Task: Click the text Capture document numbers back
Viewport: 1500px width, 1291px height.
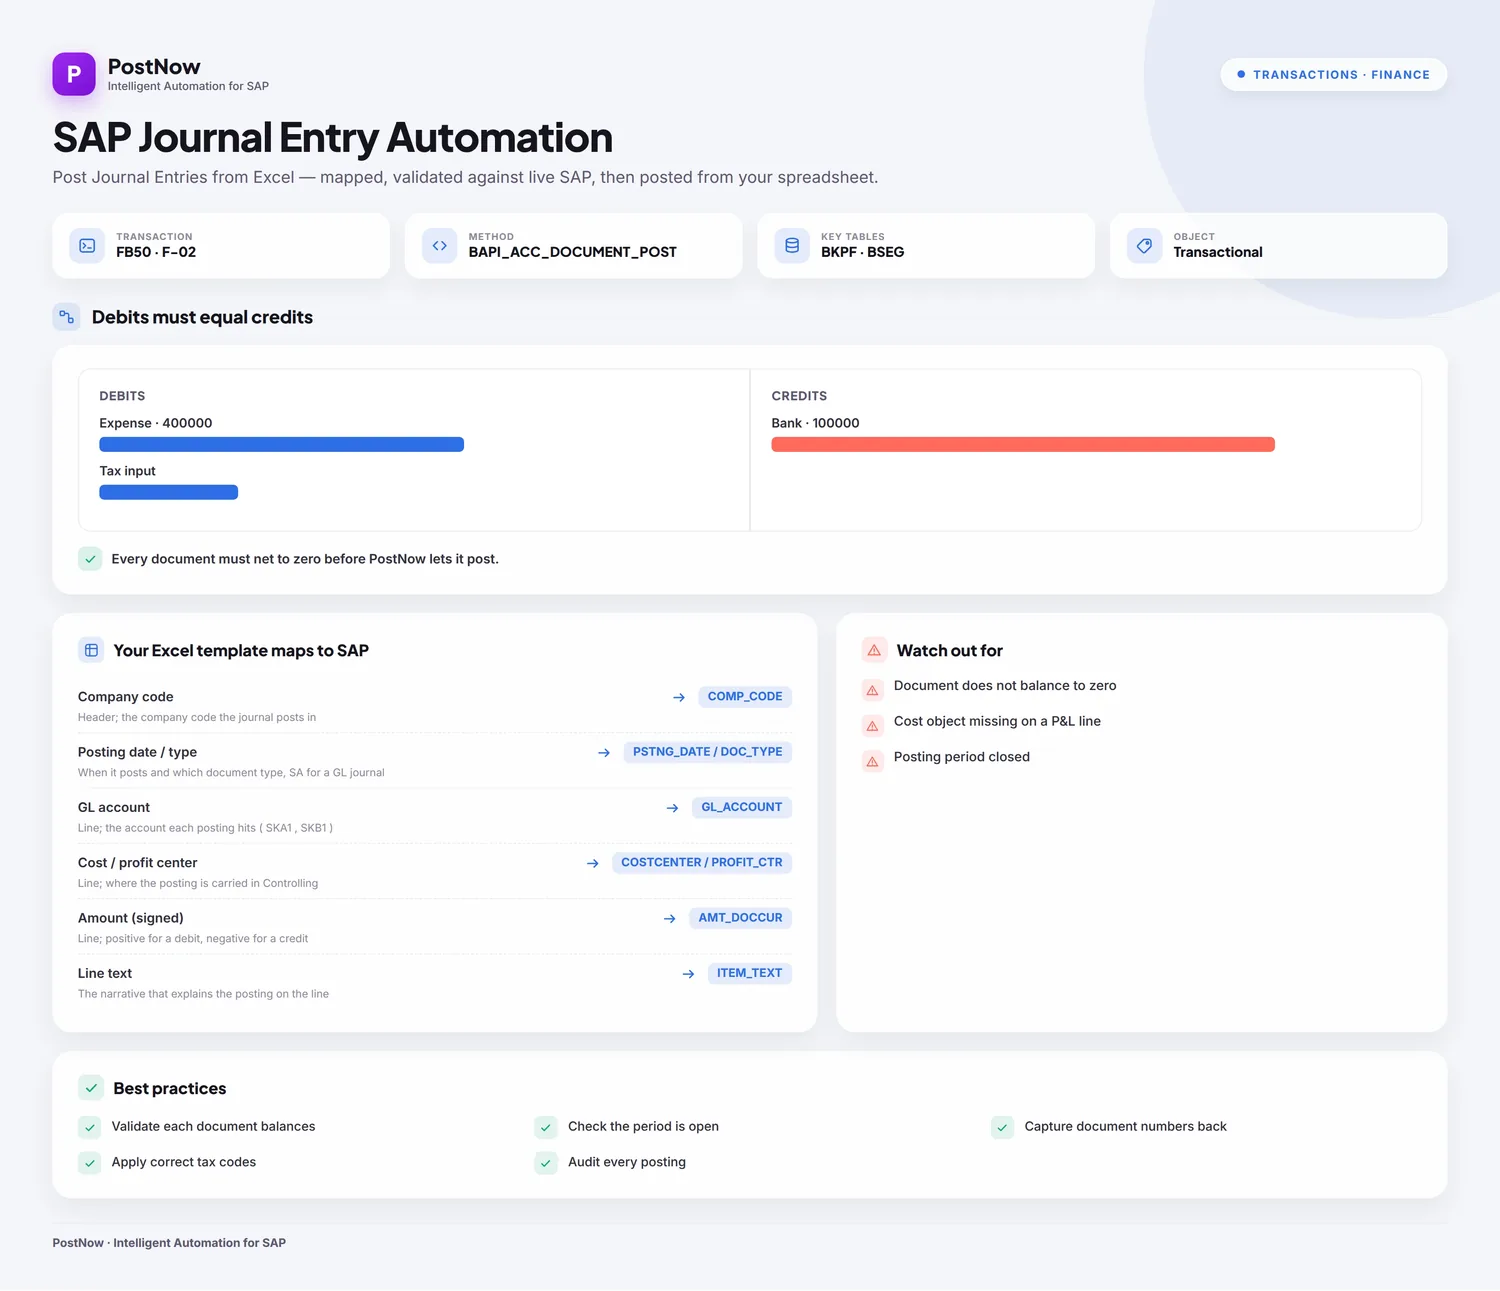Action: pos(1126,1126)
